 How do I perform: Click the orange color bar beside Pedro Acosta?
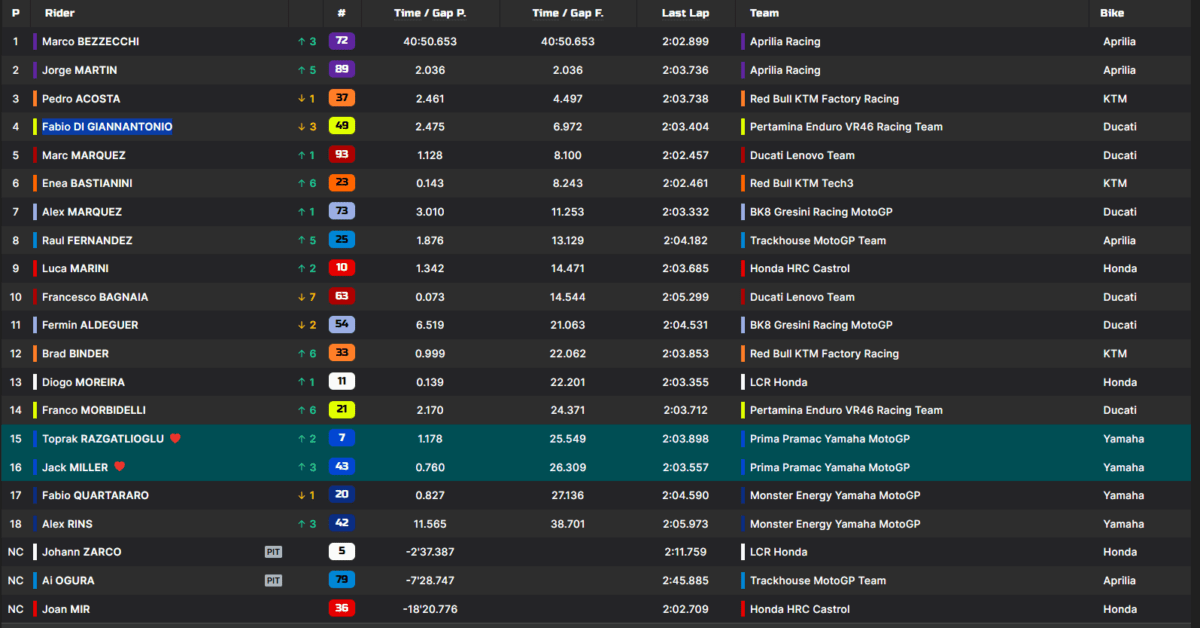35,99
